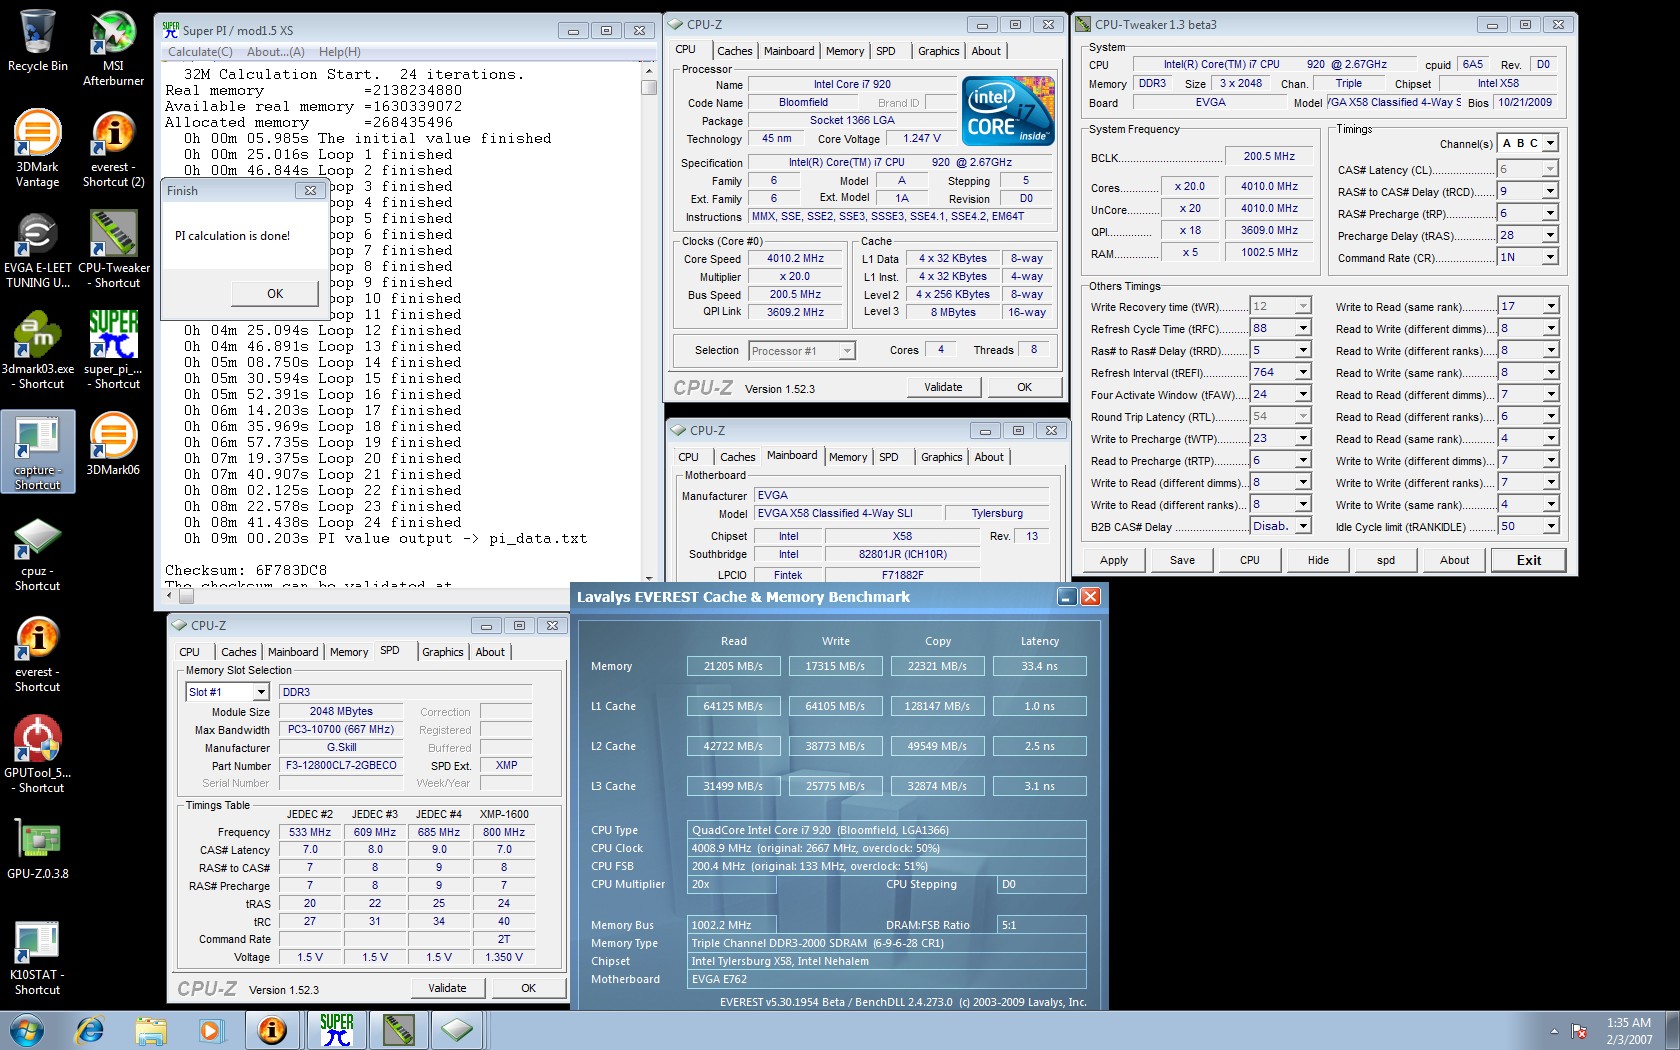Viewport: 1680px width, 1050px height.
Task: Open Graphics tab in top CPU-Z window
Action: [938, 51]
